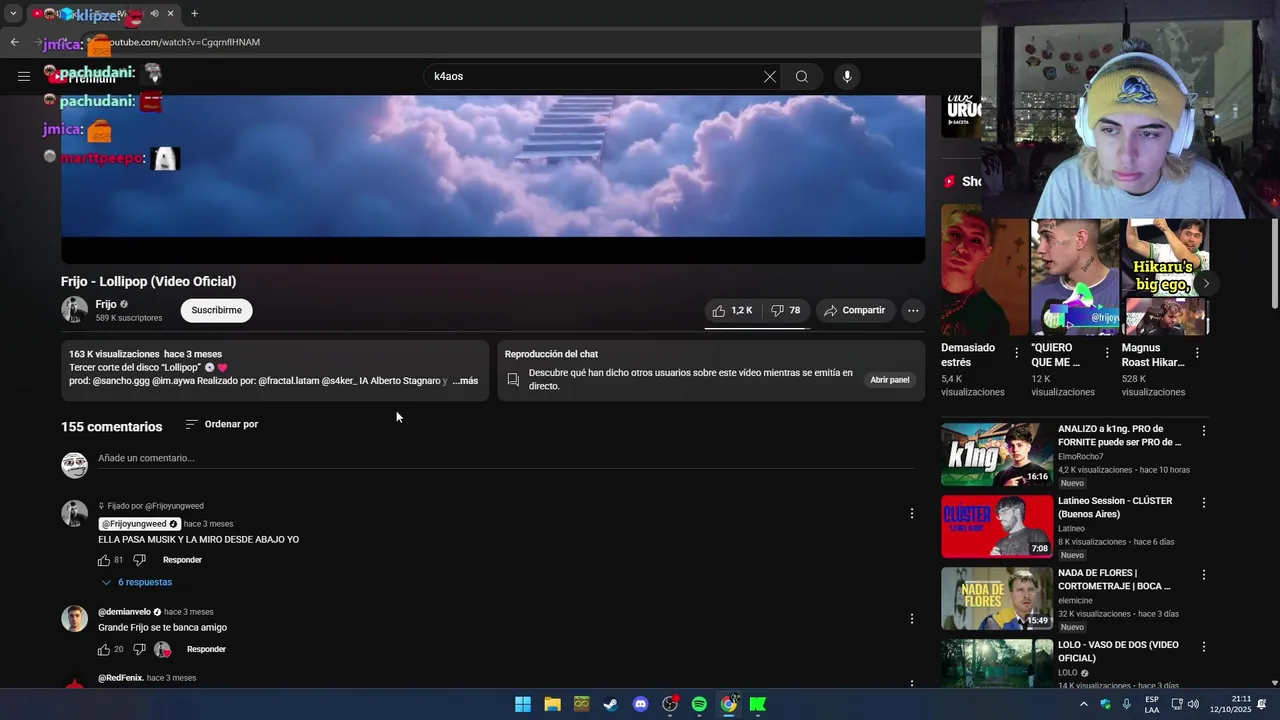1280x720 pixels.
Task: Go back with the browser arrow
Action: point(14,42)
